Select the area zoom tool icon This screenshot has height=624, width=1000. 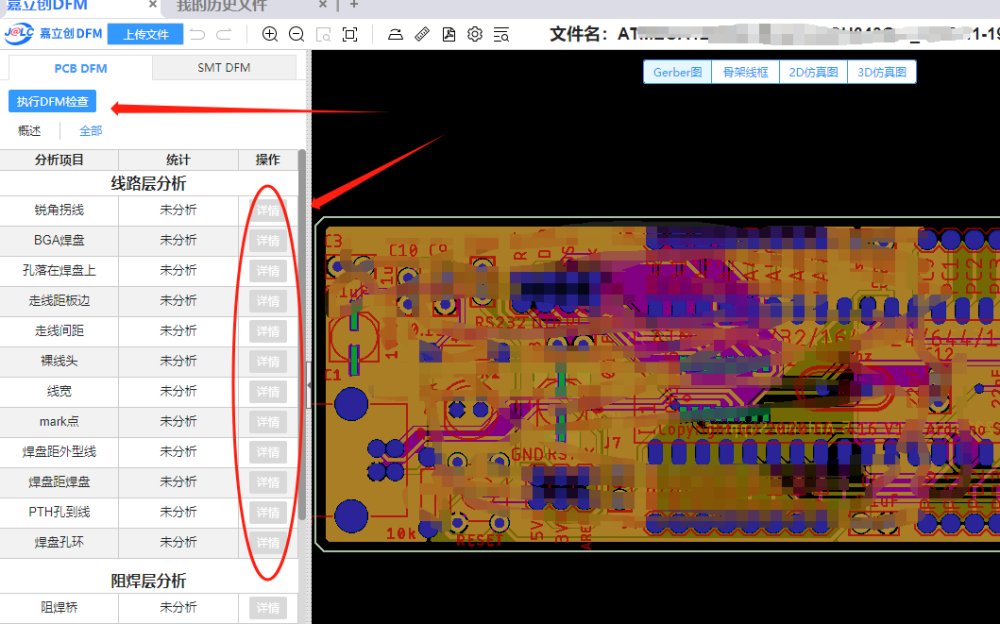pyautogui.click(x=323, y=35)
